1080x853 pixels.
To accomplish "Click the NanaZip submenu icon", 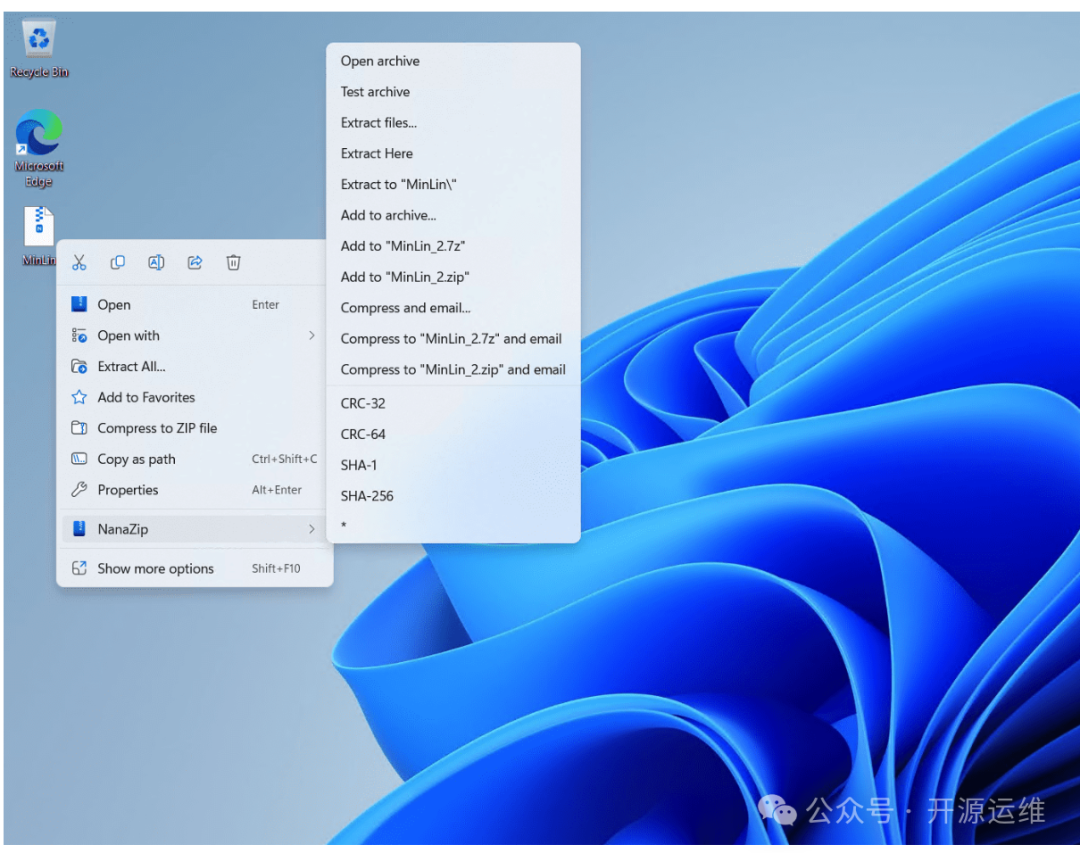I will click(79, 528).
